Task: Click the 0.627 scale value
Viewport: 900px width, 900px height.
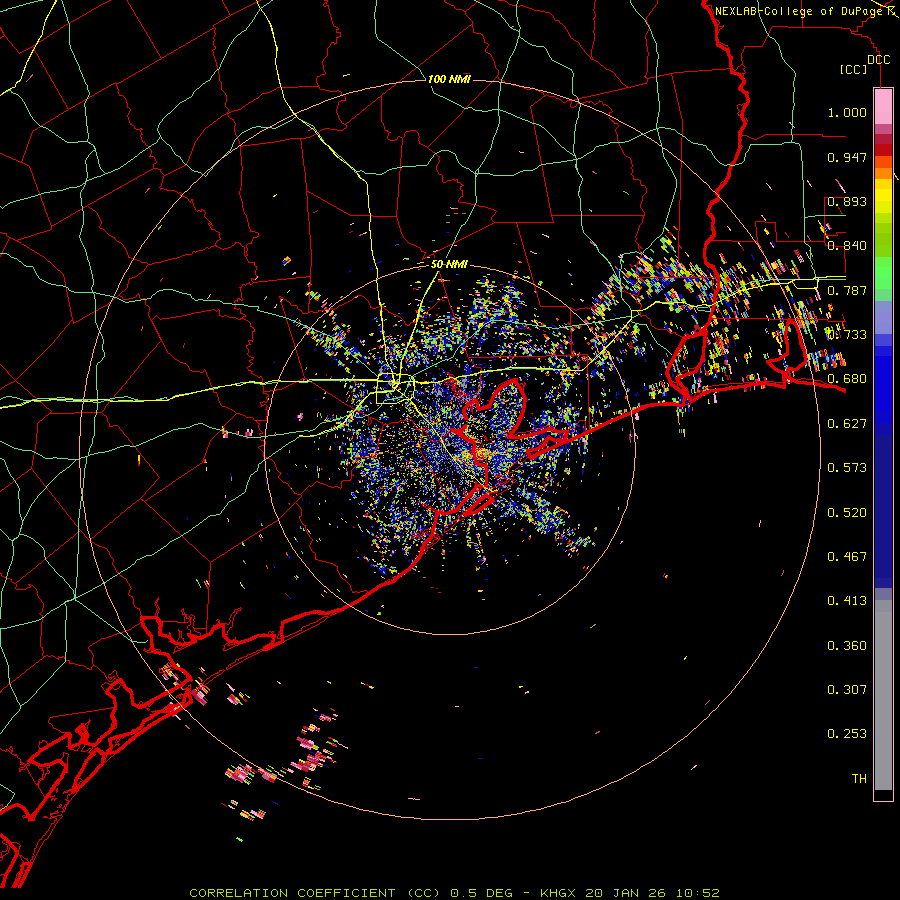Action: click(x=847, y=424)
